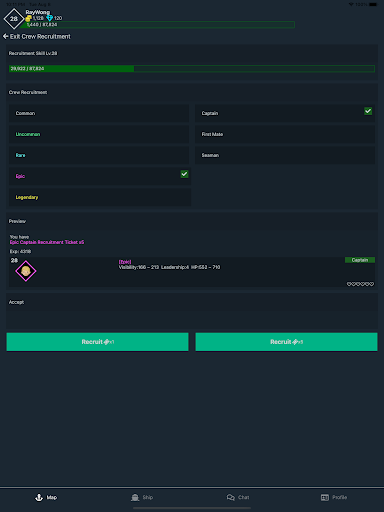Switch to the Profile tab label
The height and width of the screenshot is (512, 384).
click(339, 497)
